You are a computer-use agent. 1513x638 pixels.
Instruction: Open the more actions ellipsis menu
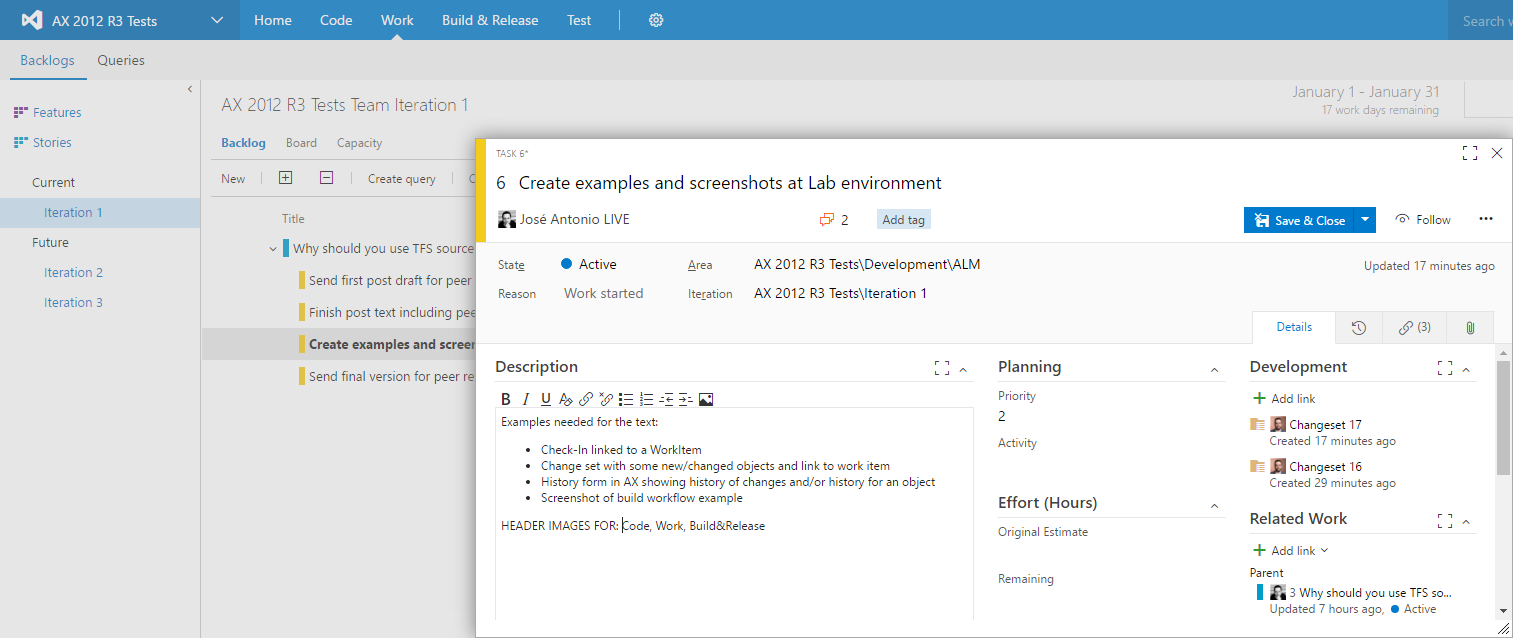[1486, 219]
